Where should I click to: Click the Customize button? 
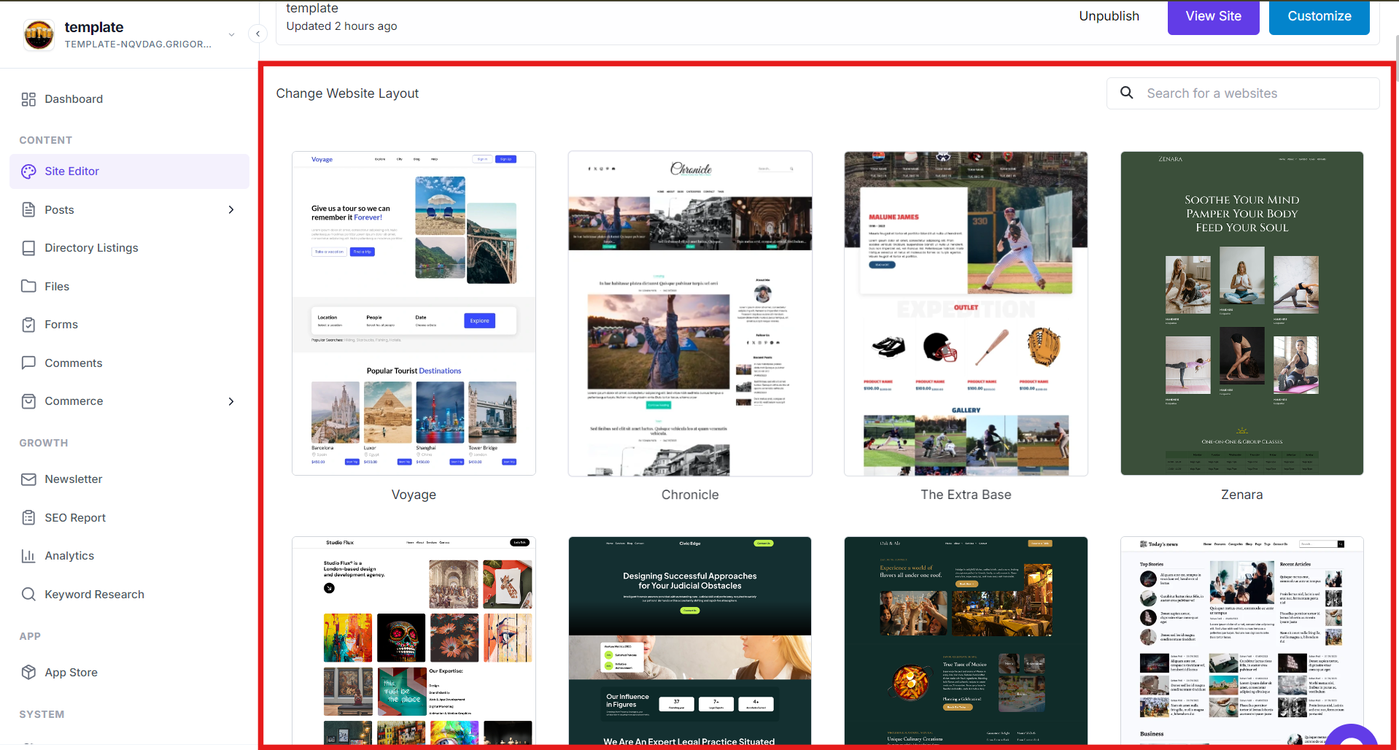1319,16
